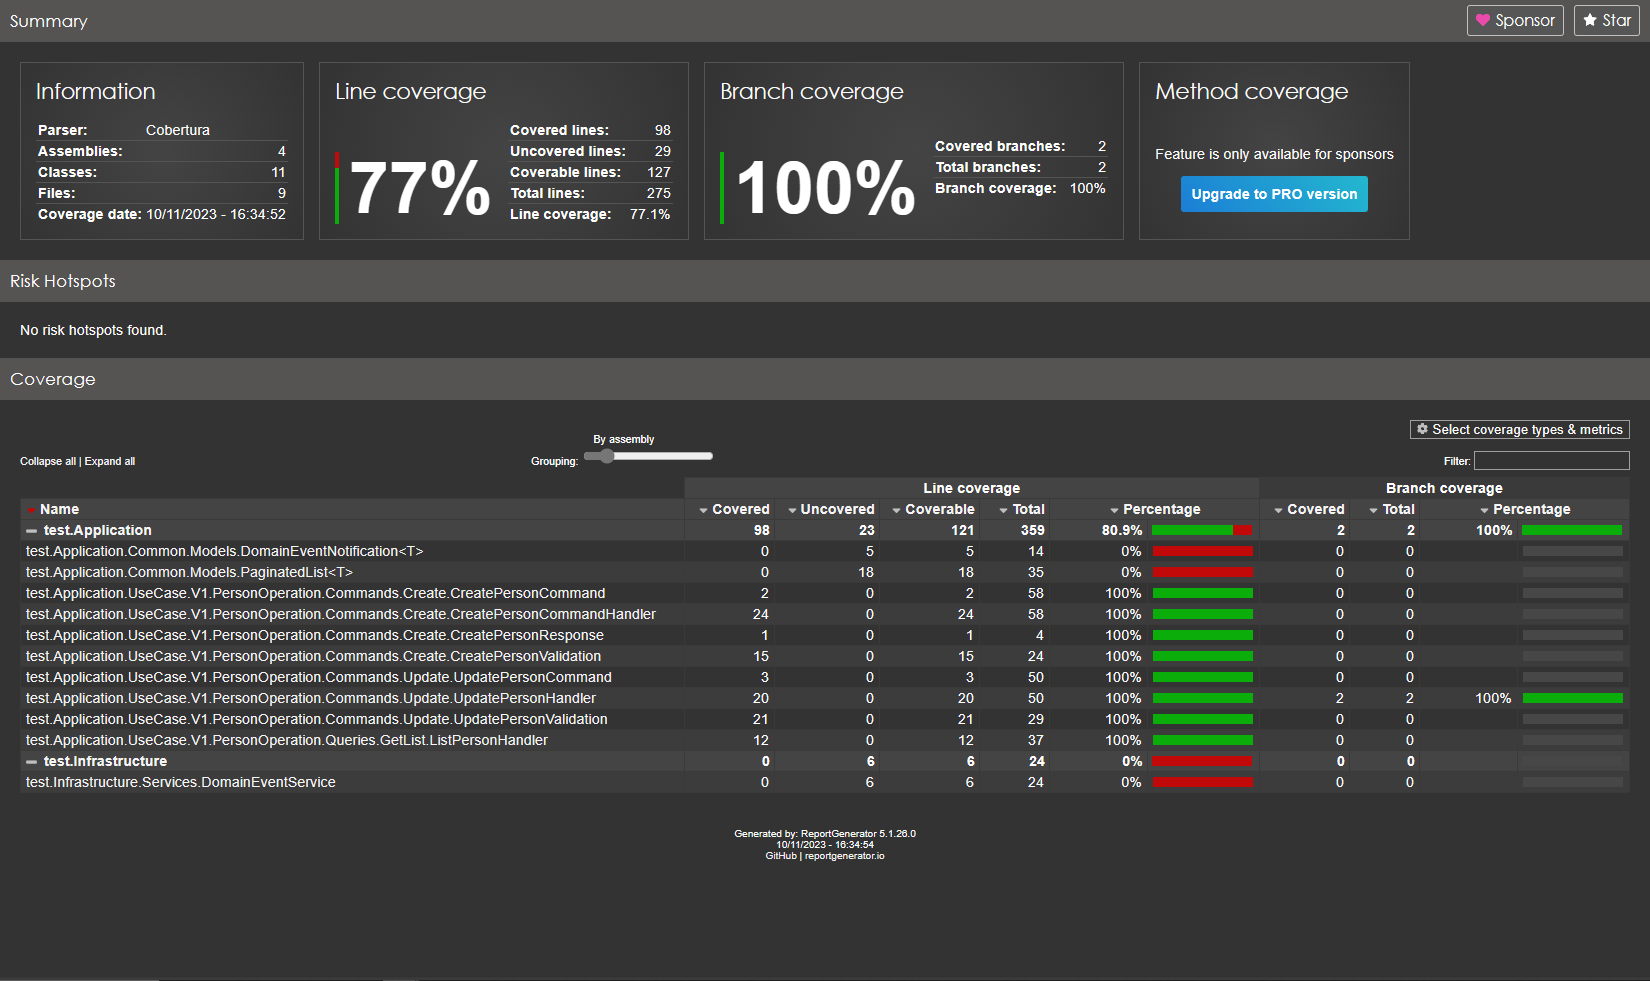This screenshot has width=1650, height=981.
Task: Click the Cobertura parser value
Action: tap(178, 130)
